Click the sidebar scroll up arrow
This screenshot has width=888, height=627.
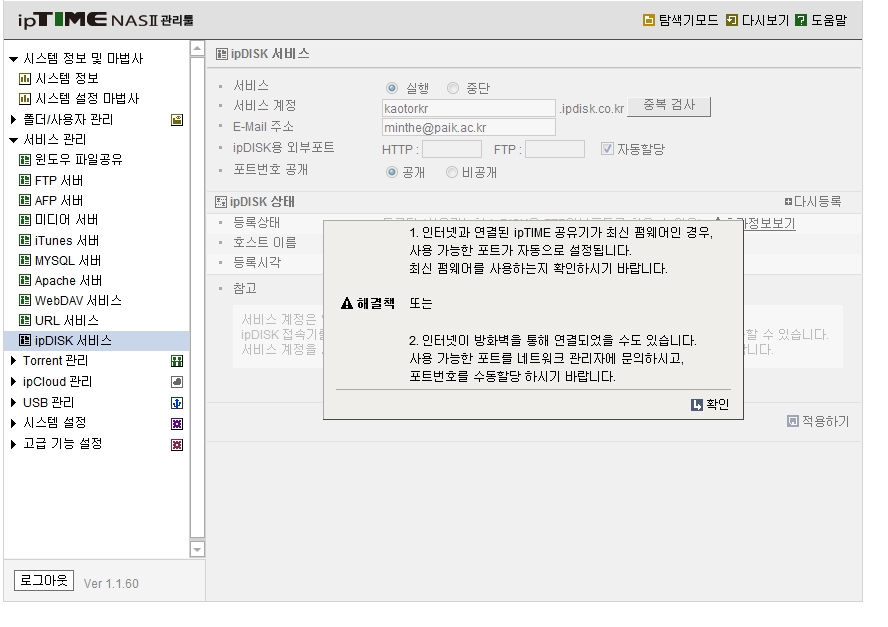coord(197,49)
